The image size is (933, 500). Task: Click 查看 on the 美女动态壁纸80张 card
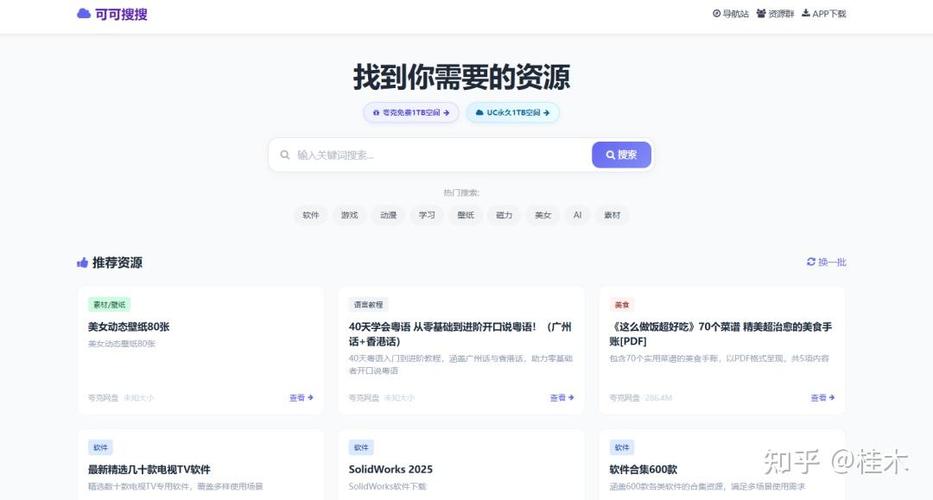(x=301, y=398)
